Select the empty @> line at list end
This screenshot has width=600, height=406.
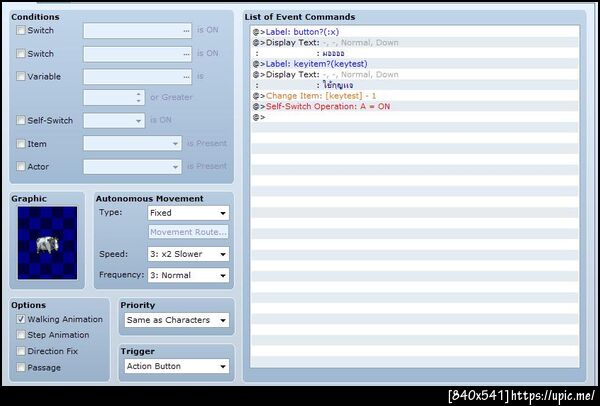tap(414, 117)
